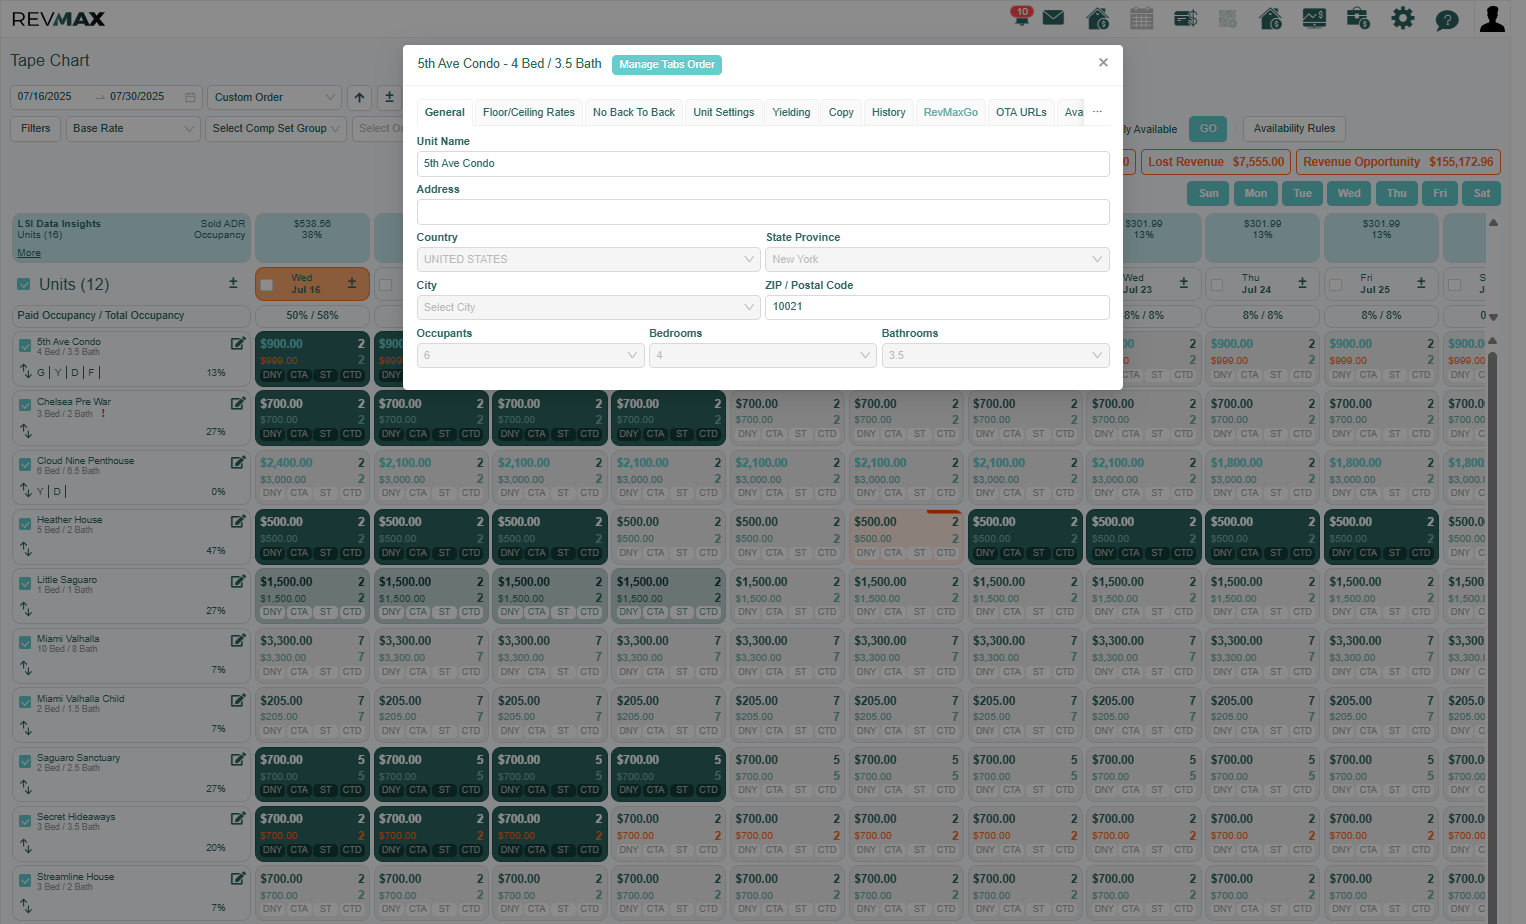Click the Unit Name input field

[x=763, y=164]
